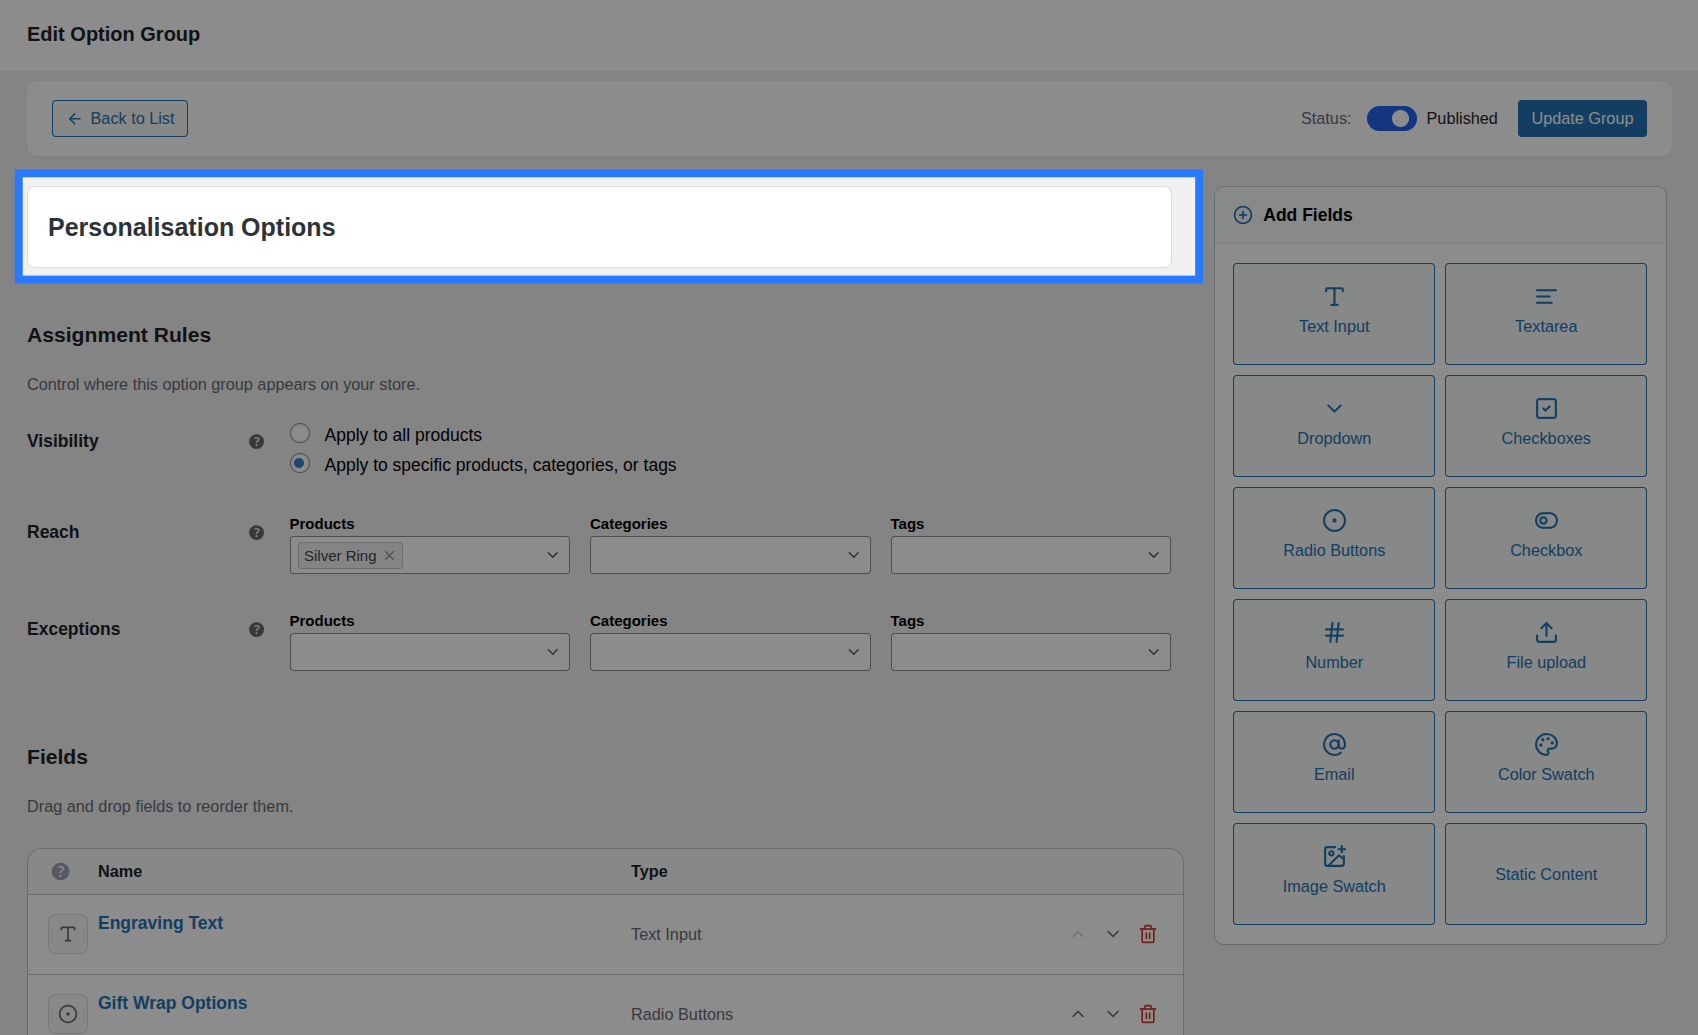
Task: Click the Engraving Text type icon
Action: tap(68, 934)
